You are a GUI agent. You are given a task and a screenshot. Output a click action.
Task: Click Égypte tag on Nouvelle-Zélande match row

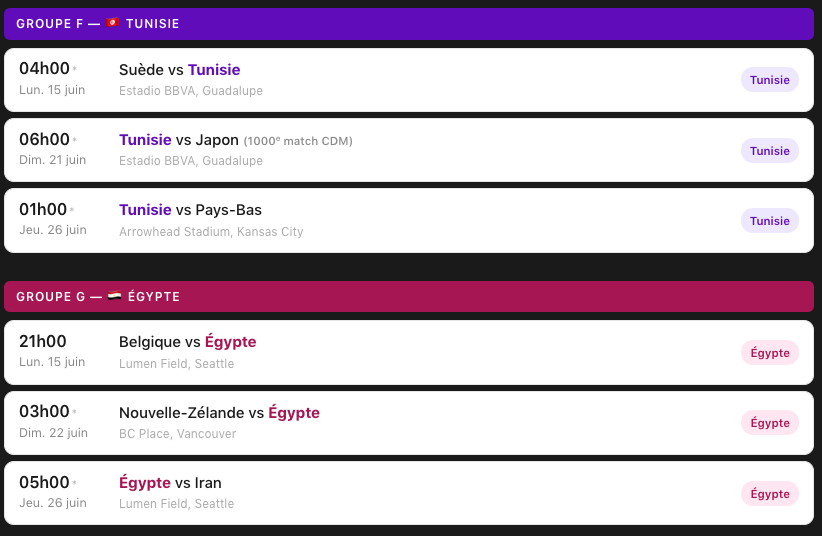[x=769, y=423]
